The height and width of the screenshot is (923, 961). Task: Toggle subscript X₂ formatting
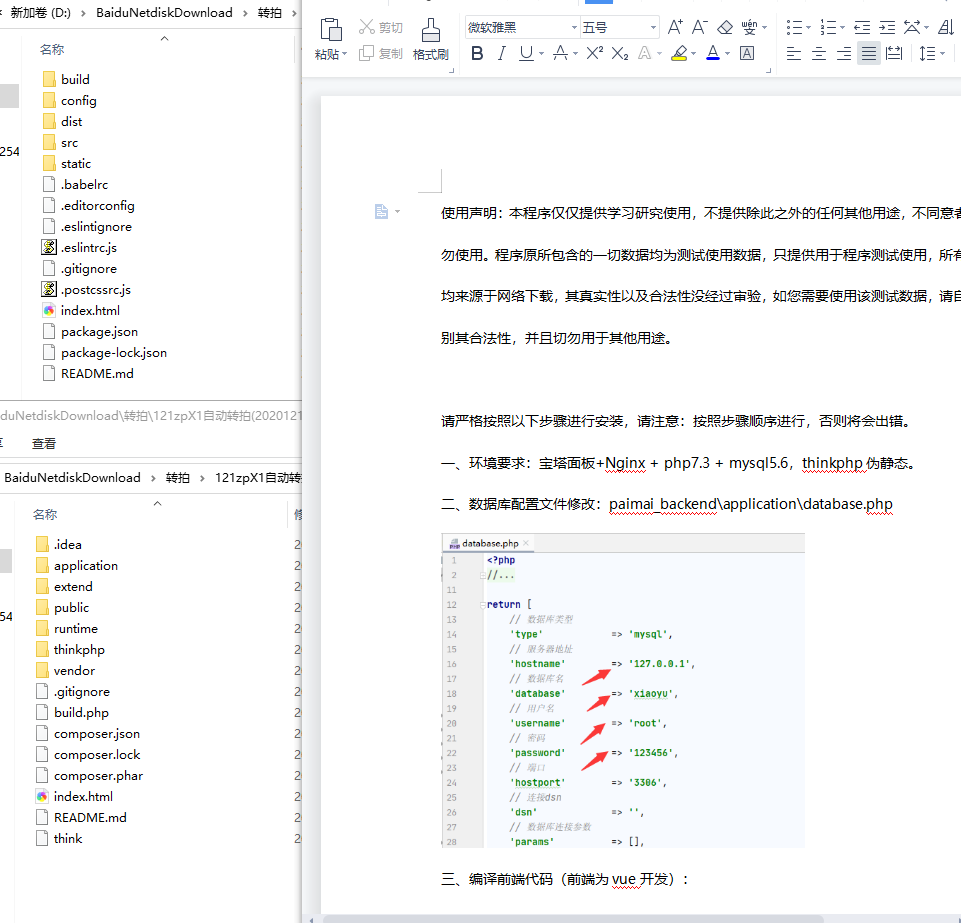620,53
